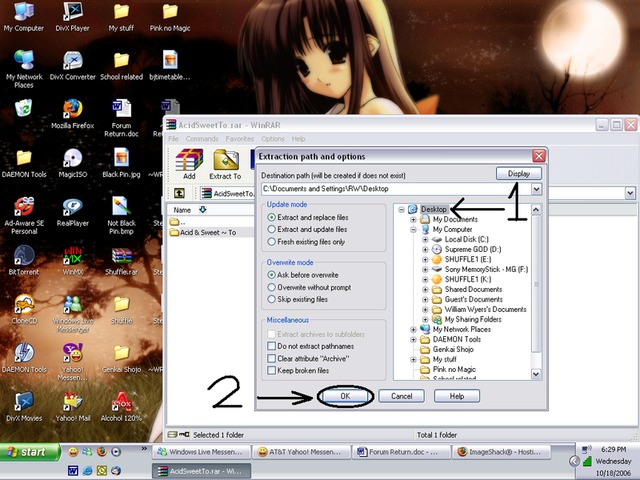Open the WinRAR Favorites menu
The width and height of the screenshot is (640, 480).
tap(240, 139)
